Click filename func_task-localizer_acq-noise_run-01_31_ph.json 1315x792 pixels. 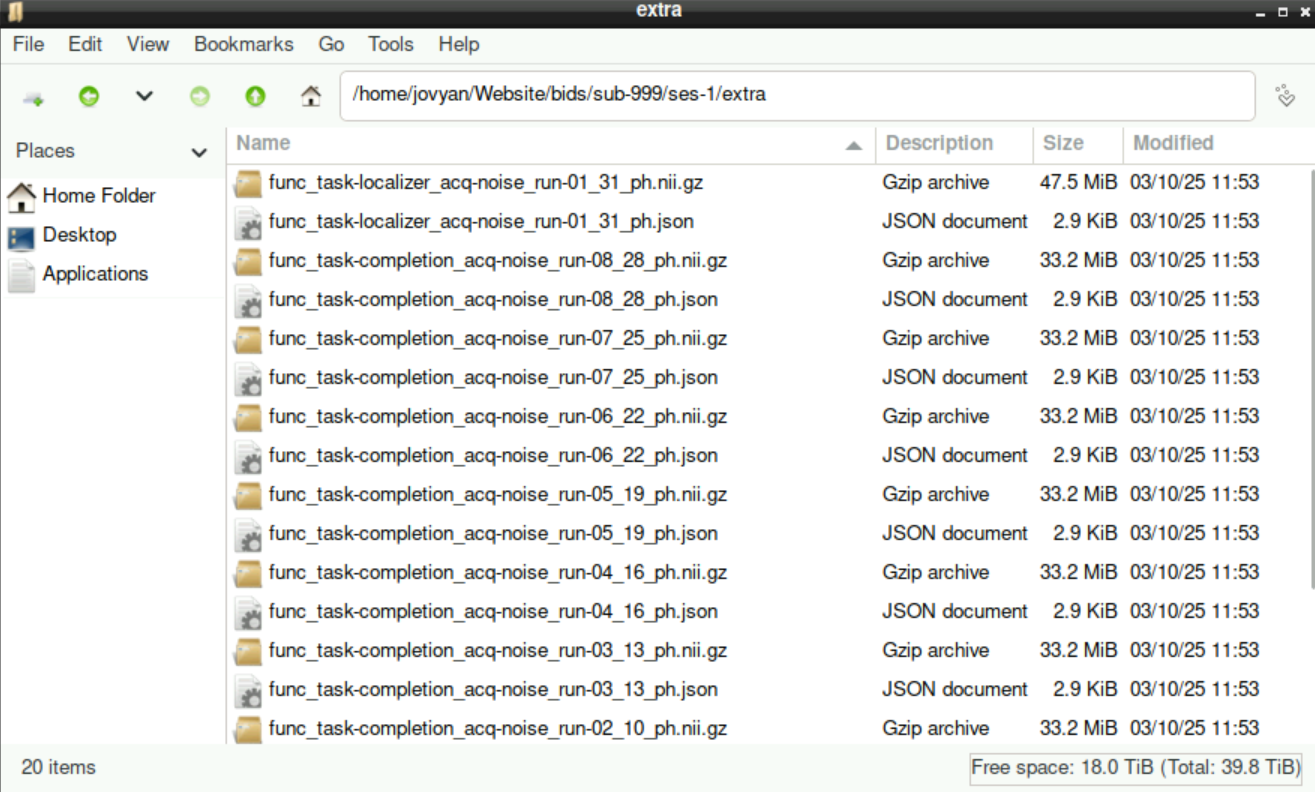[x=481, y=222]
